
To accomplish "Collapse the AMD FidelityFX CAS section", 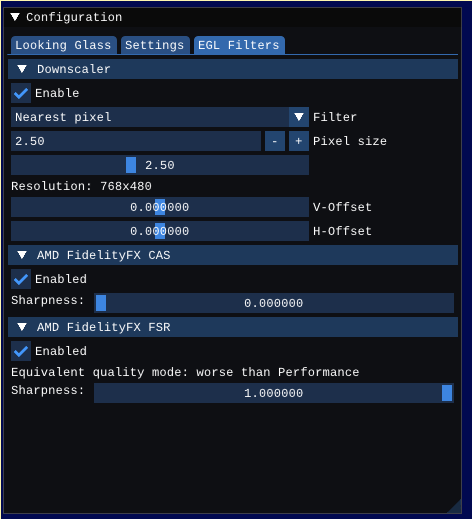I will point(22,255).
